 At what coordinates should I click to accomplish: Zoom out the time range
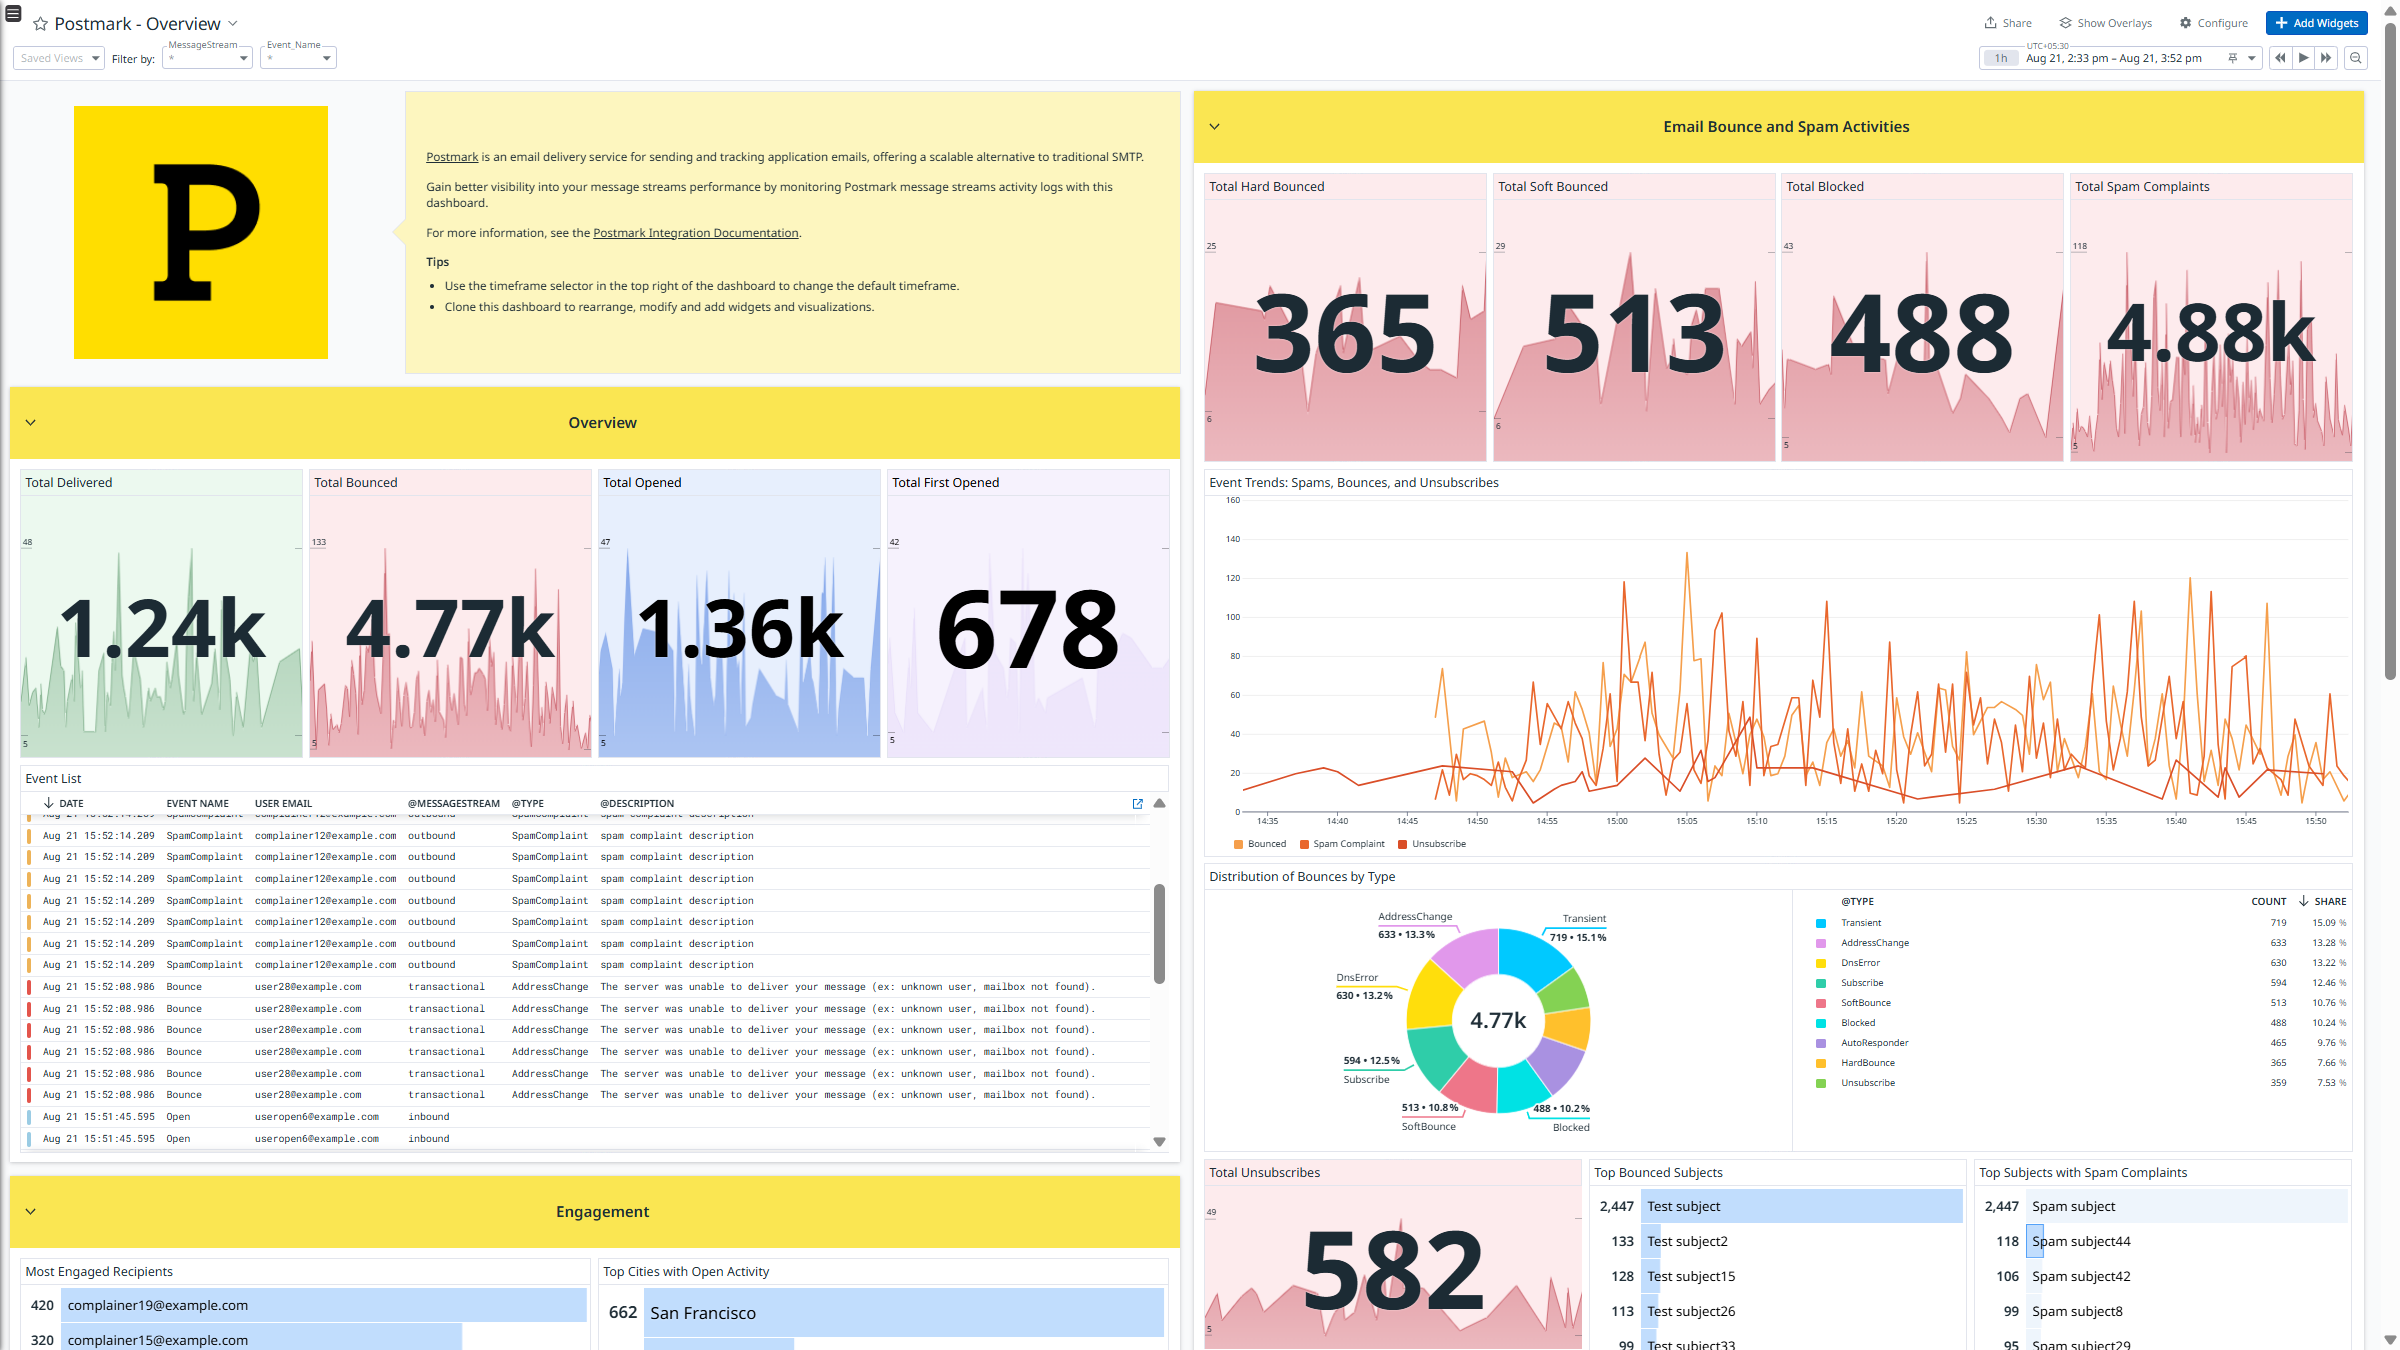click(x=2356, y=58)
